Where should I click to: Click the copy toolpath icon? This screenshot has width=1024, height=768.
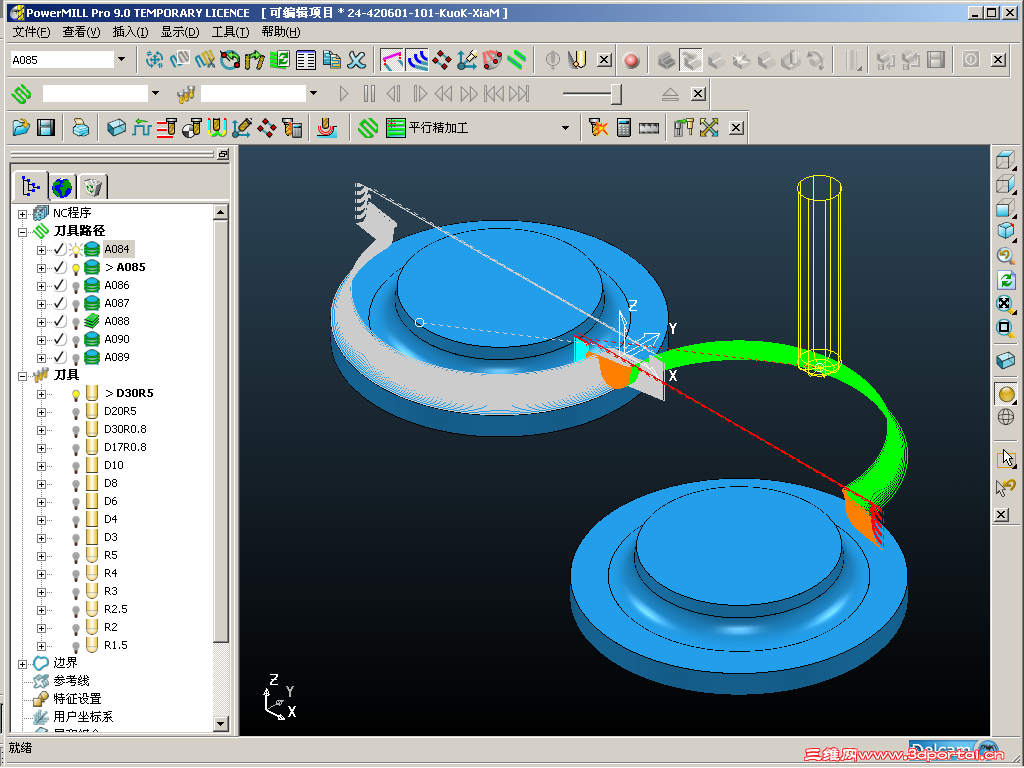332,60
